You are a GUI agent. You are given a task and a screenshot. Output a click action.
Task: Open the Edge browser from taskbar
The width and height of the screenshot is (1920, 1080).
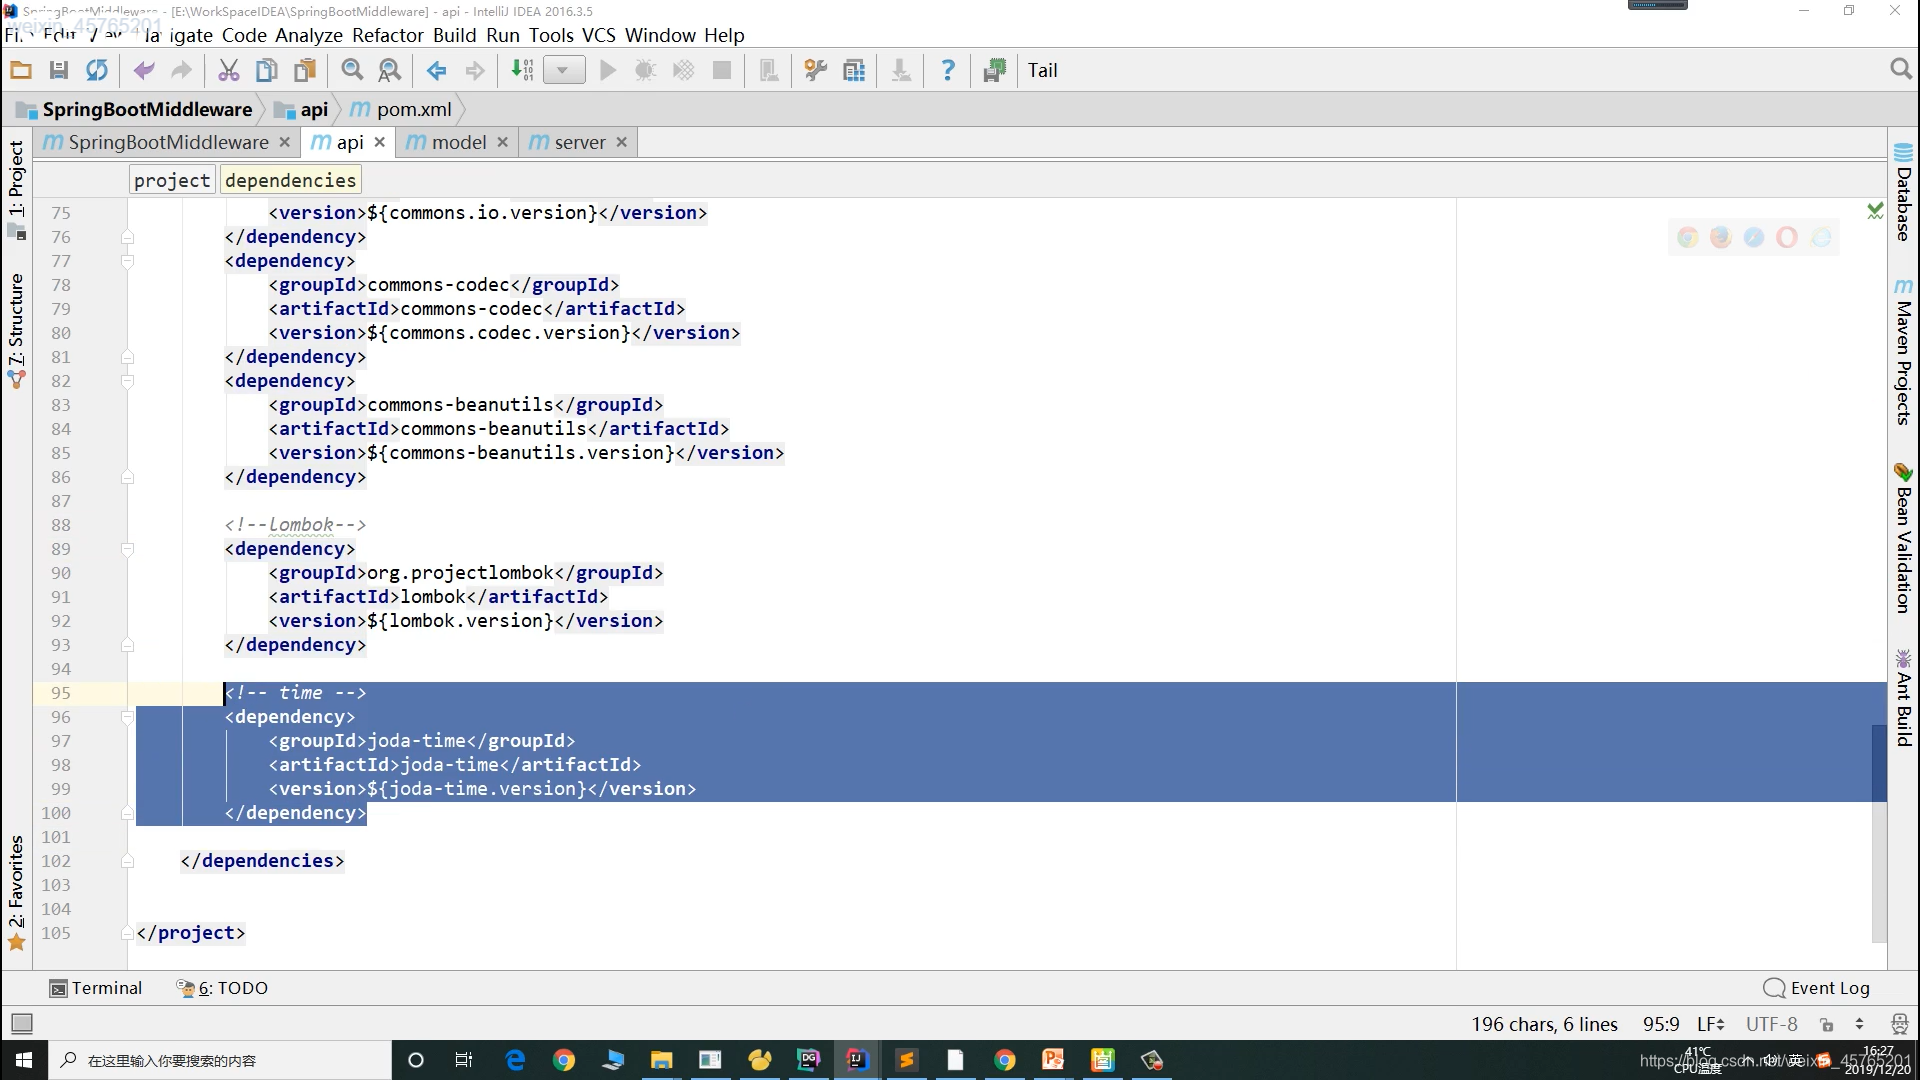[x=515, y=1060]
